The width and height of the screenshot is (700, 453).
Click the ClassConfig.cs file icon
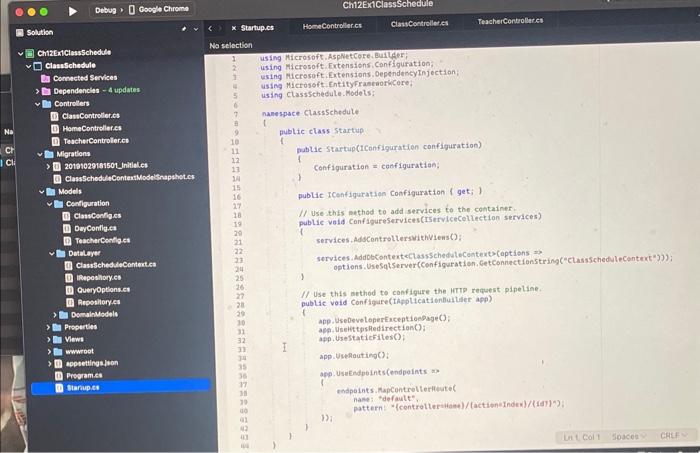67,216
